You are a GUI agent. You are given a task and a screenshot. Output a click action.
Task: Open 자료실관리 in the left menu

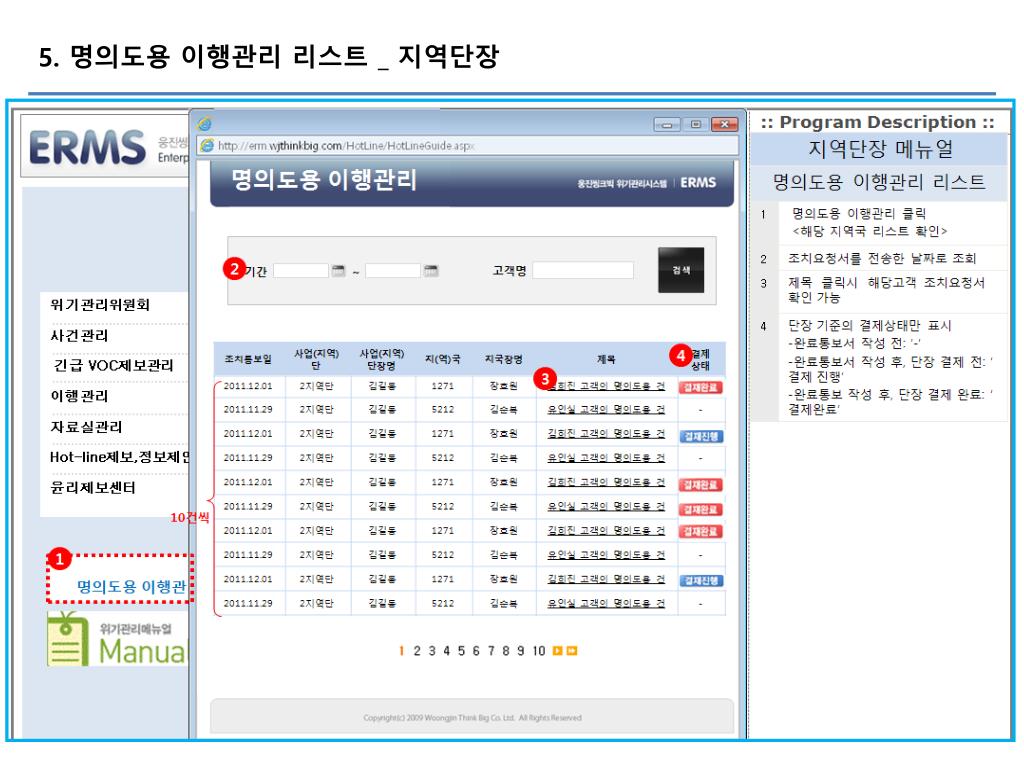click(86, 426)
